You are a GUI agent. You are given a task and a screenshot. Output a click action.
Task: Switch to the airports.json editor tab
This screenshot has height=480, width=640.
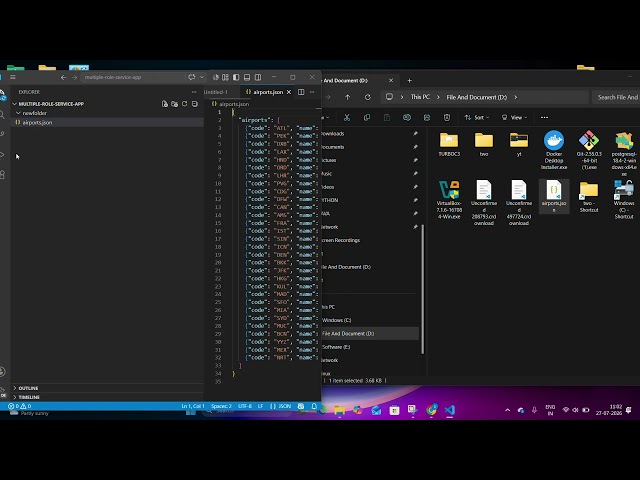268,92
